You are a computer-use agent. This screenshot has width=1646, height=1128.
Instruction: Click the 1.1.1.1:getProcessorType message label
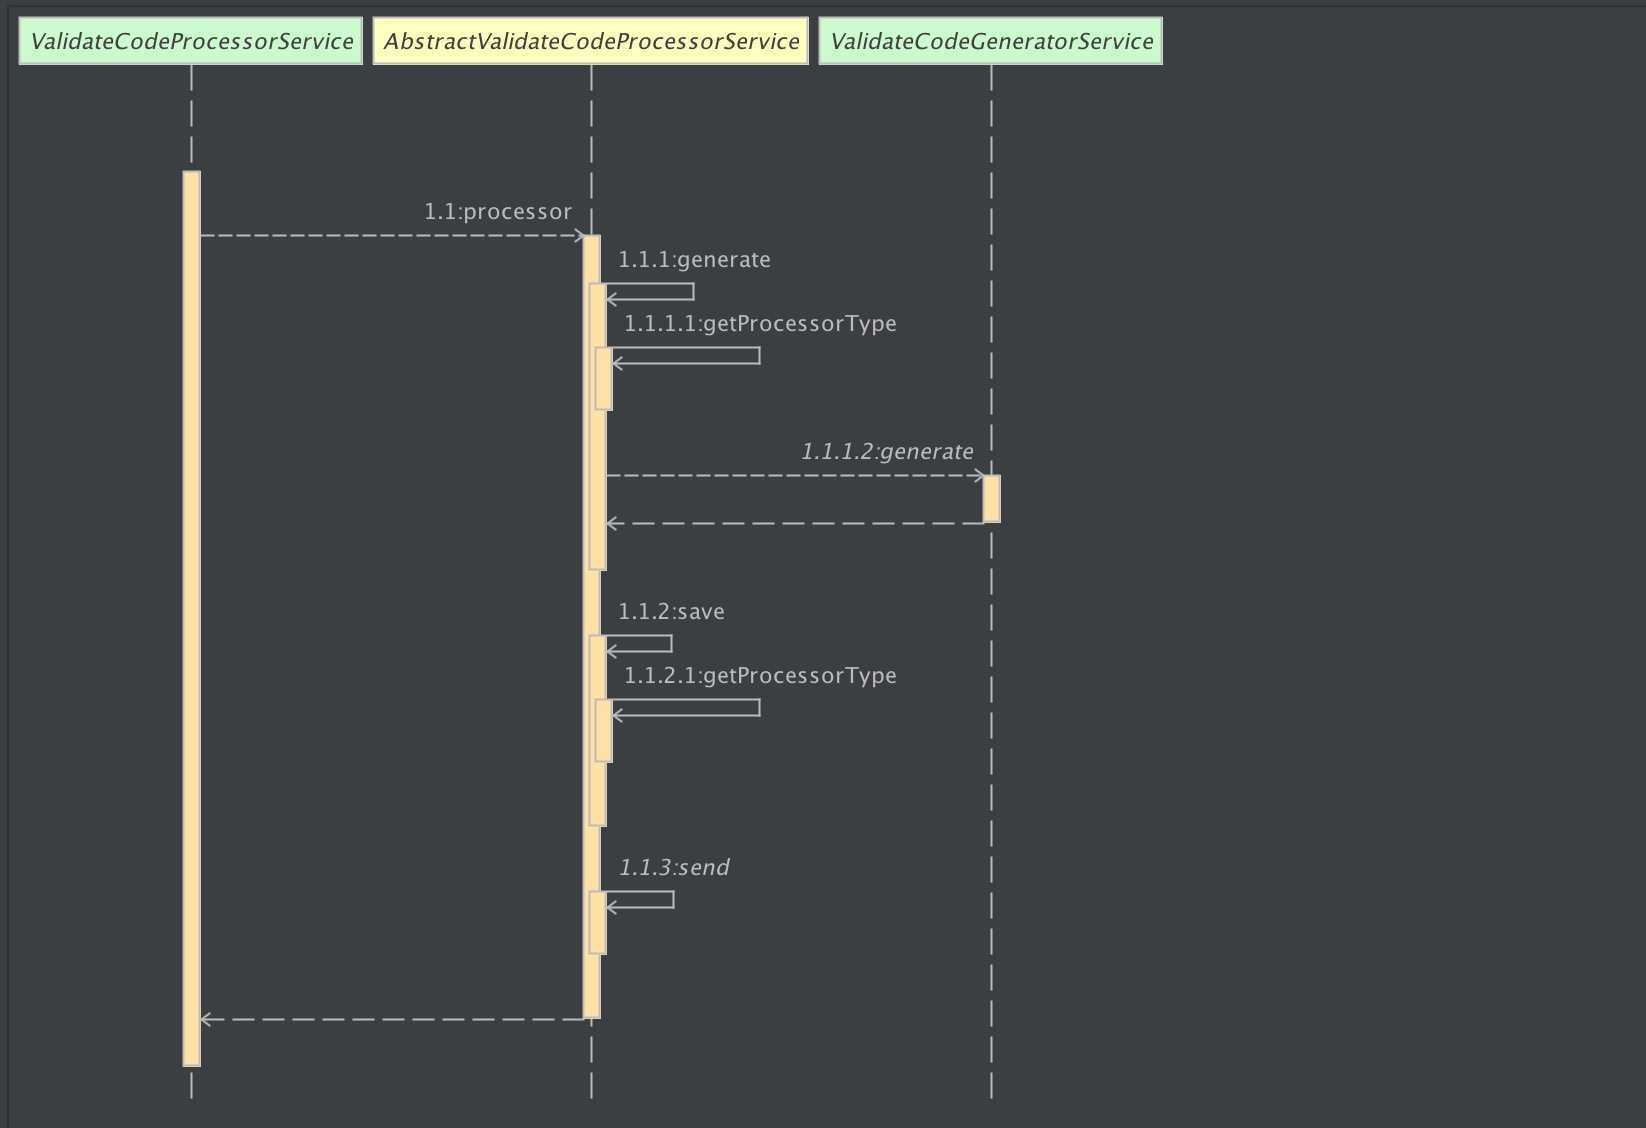tap(760, 324)
